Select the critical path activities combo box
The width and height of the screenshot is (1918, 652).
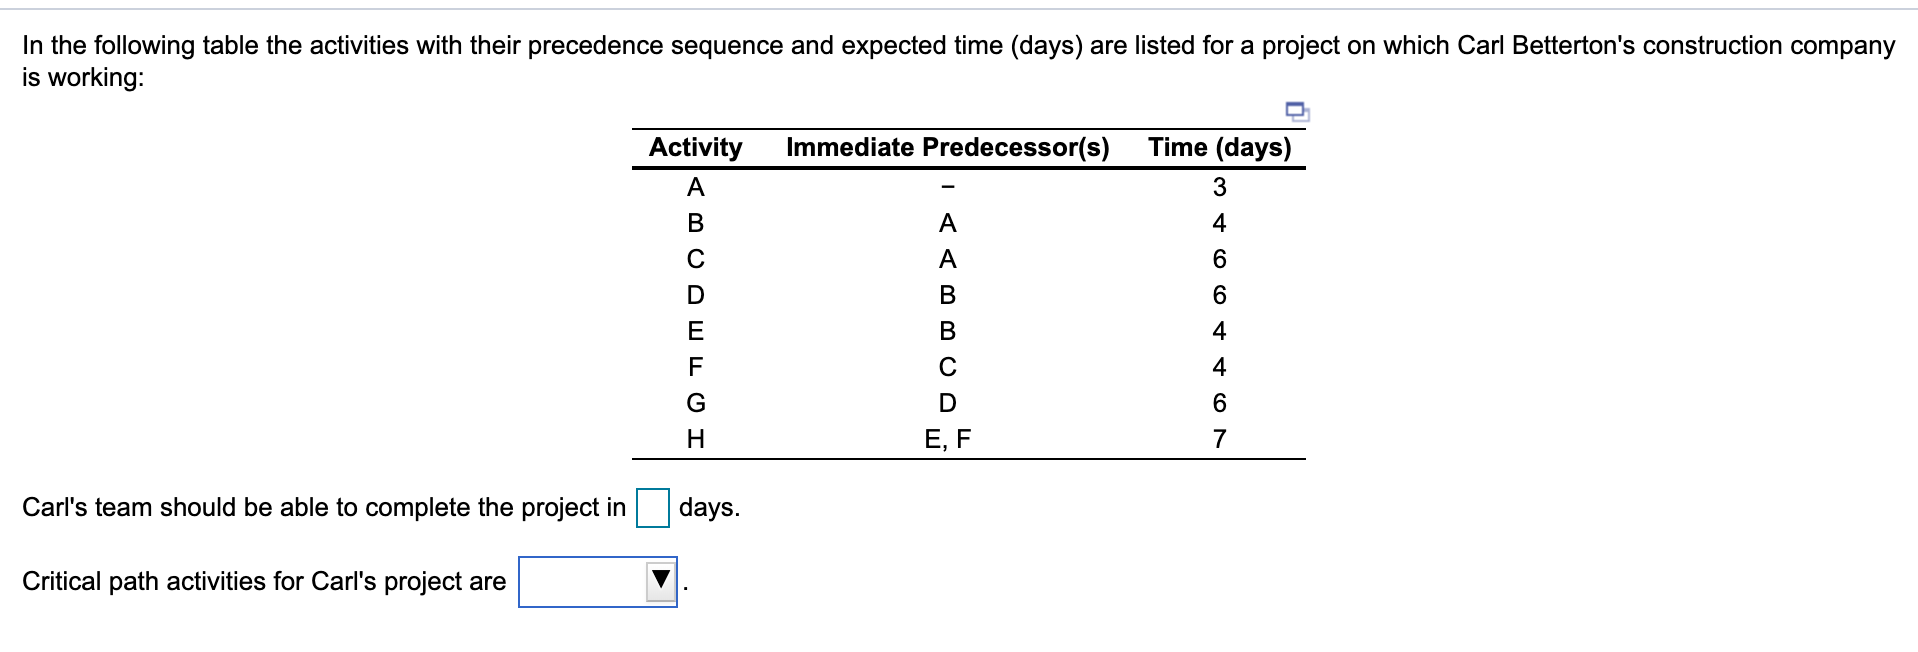point(597,582)
